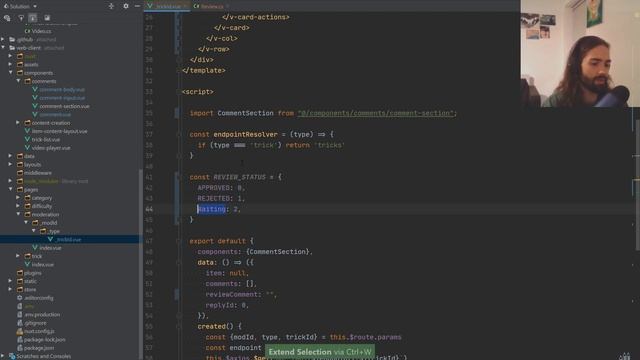This screenshot has width=640, height=360.
Task: Click line number 44 in the gutter
Action: [149, 209]
